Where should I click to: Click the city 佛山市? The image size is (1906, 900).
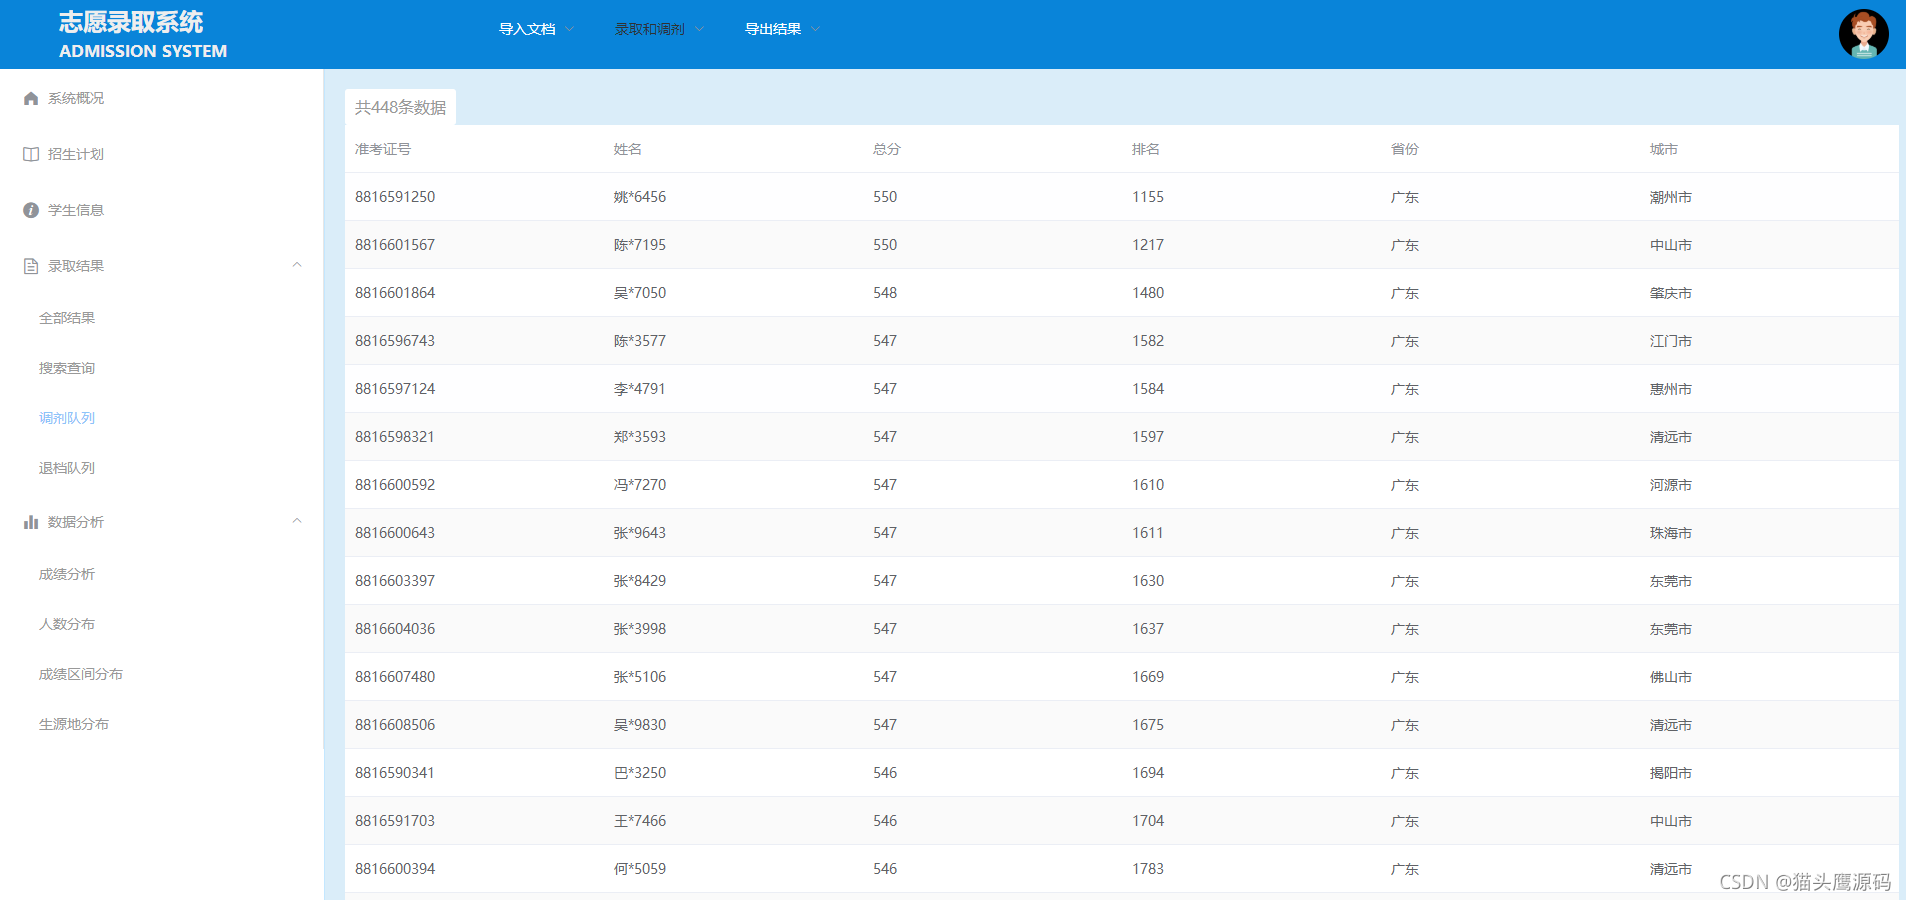(1671, 677)
